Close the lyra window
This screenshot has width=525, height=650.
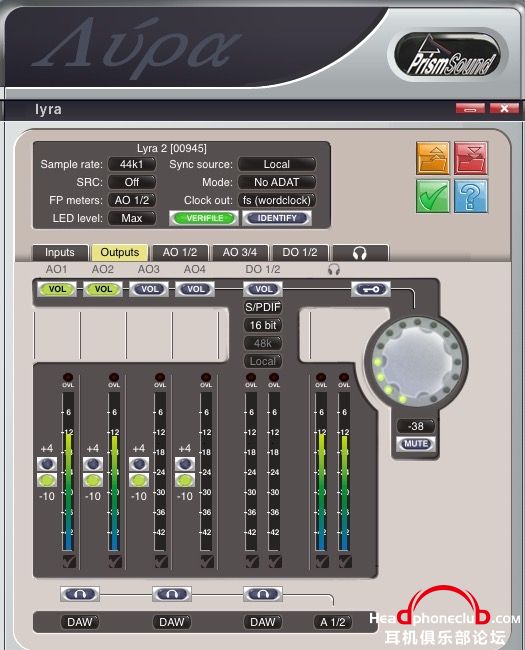pyautogui.click(x=504, y=109)
